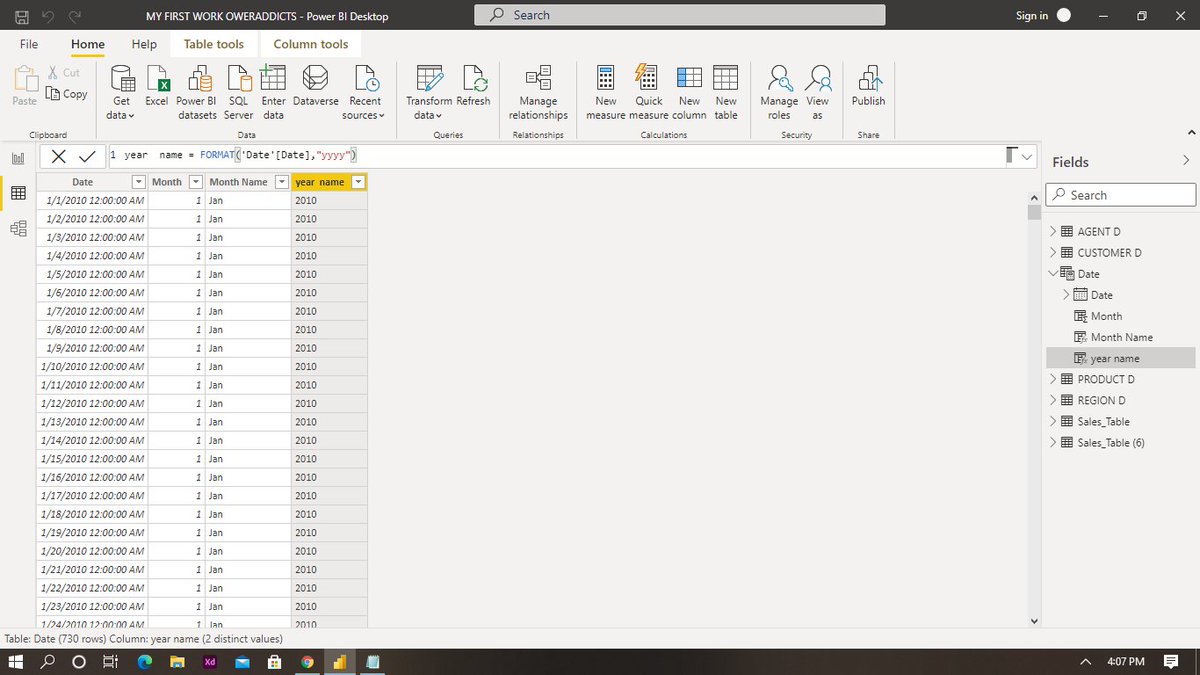Screen dimensions: 1200x675
Task: Open the Month column filter dropdown
Action: click(195, 182)
